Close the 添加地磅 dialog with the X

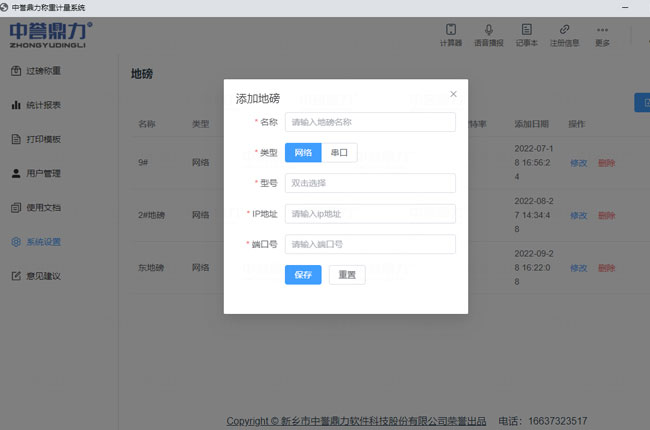click(x=453, y=94)
